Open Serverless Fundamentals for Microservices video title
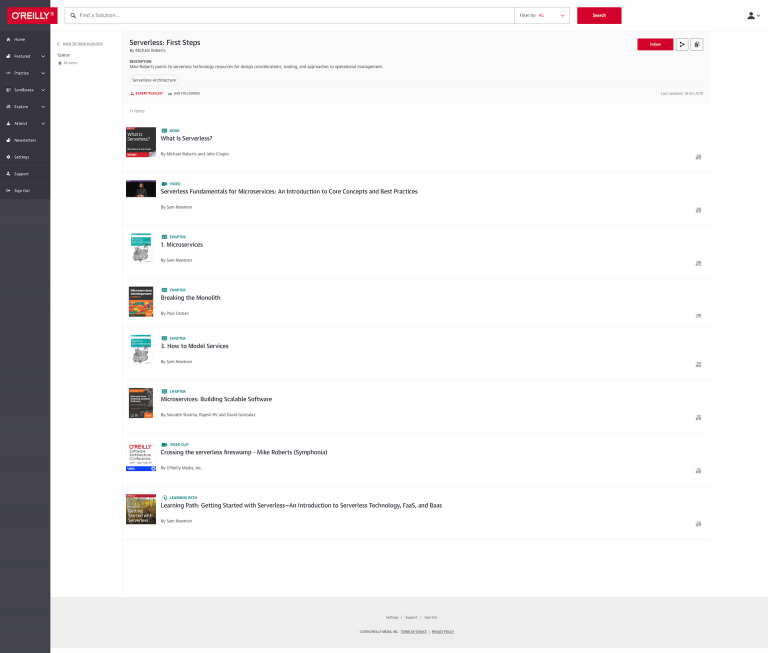The height and width of the screenshot is (653, 768). tap(289, 192)
